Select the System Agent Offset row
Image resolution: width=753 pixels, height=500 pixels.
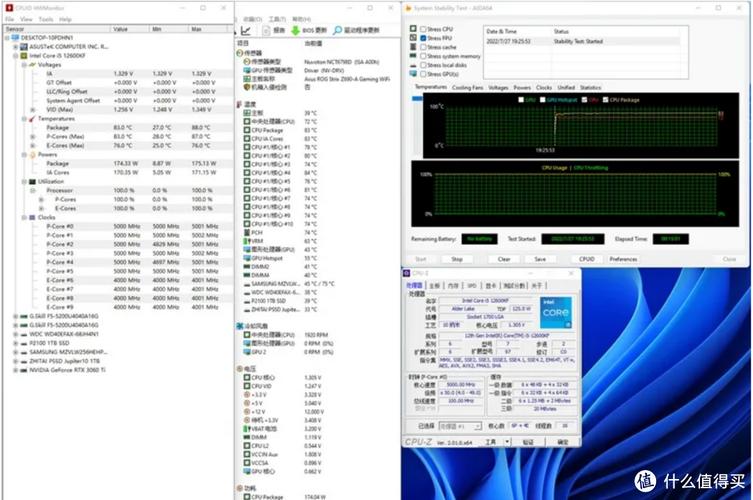pyautogui.click(x=132, y=100)
